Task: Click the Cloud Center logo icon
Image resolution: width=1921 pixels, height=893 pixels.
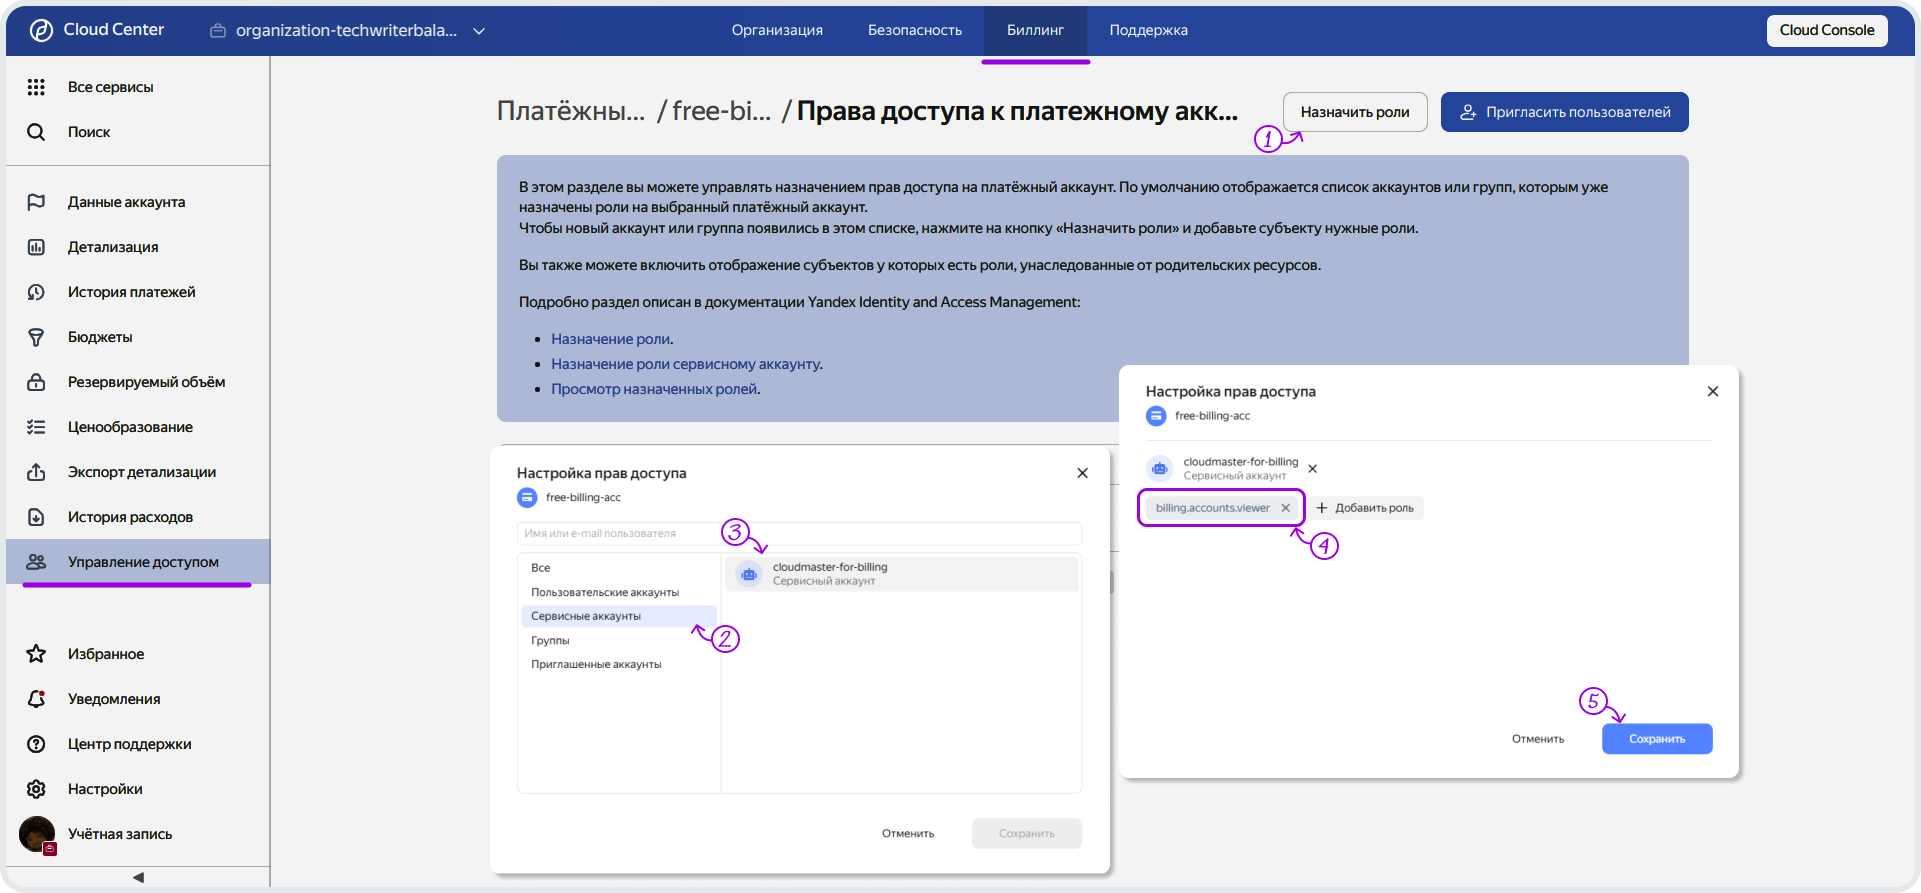Action: [x=41, y=30]
